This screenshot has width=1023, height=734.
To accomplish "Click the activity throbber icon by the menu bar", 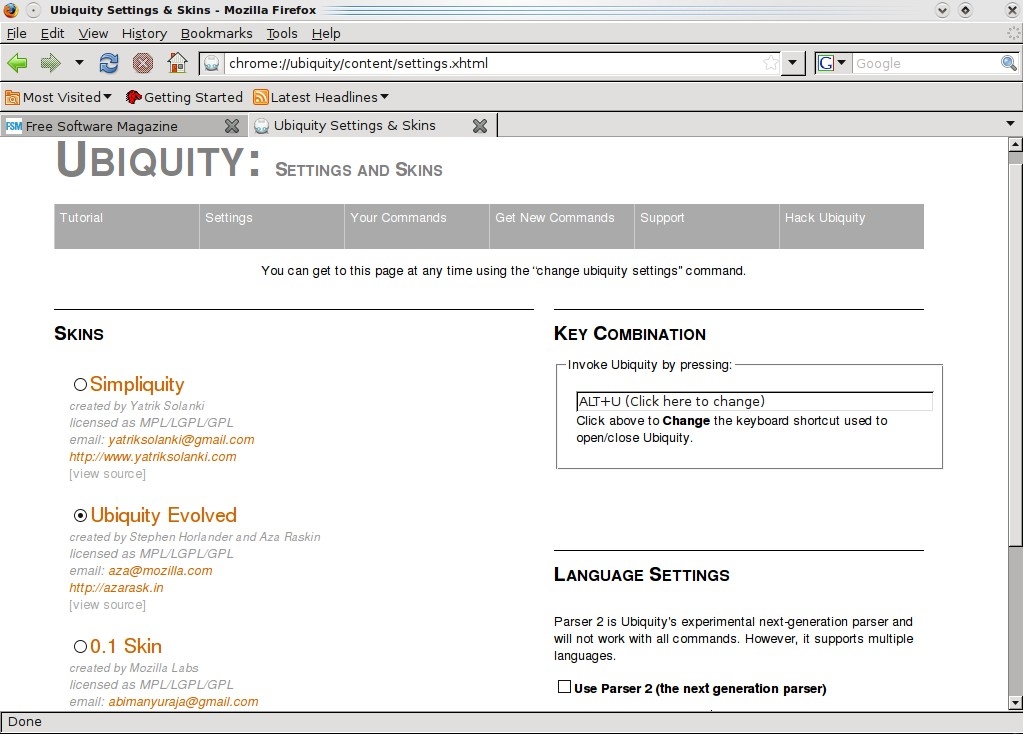I will pyautogui.click(x=1014, y=33).
